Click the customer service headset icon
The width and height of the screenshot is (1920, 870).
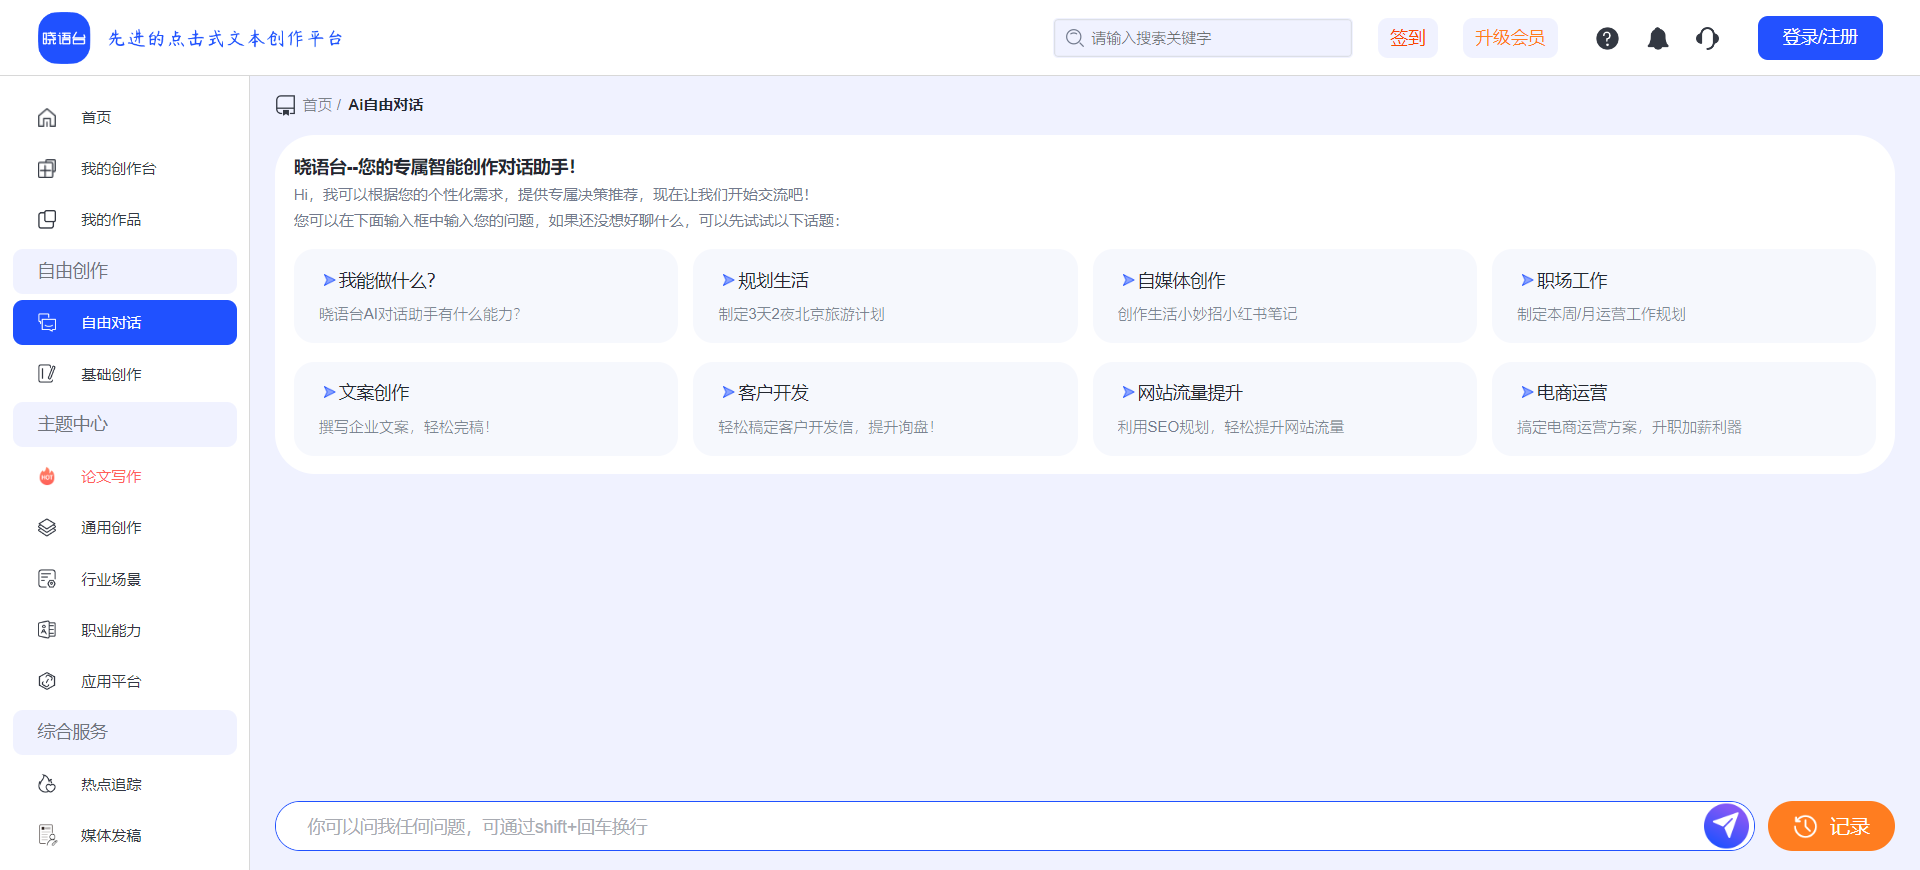pyautogui.click(x=1707, y=38)
